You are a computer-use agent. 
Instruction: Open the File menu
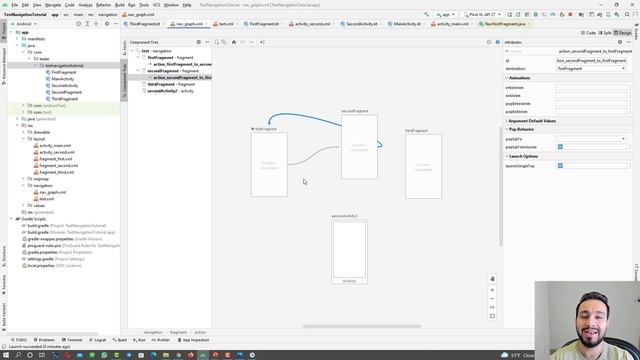[14, 5]
